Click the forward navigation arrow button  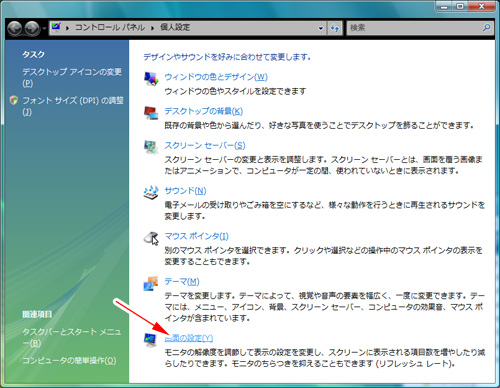pos(32,28)
